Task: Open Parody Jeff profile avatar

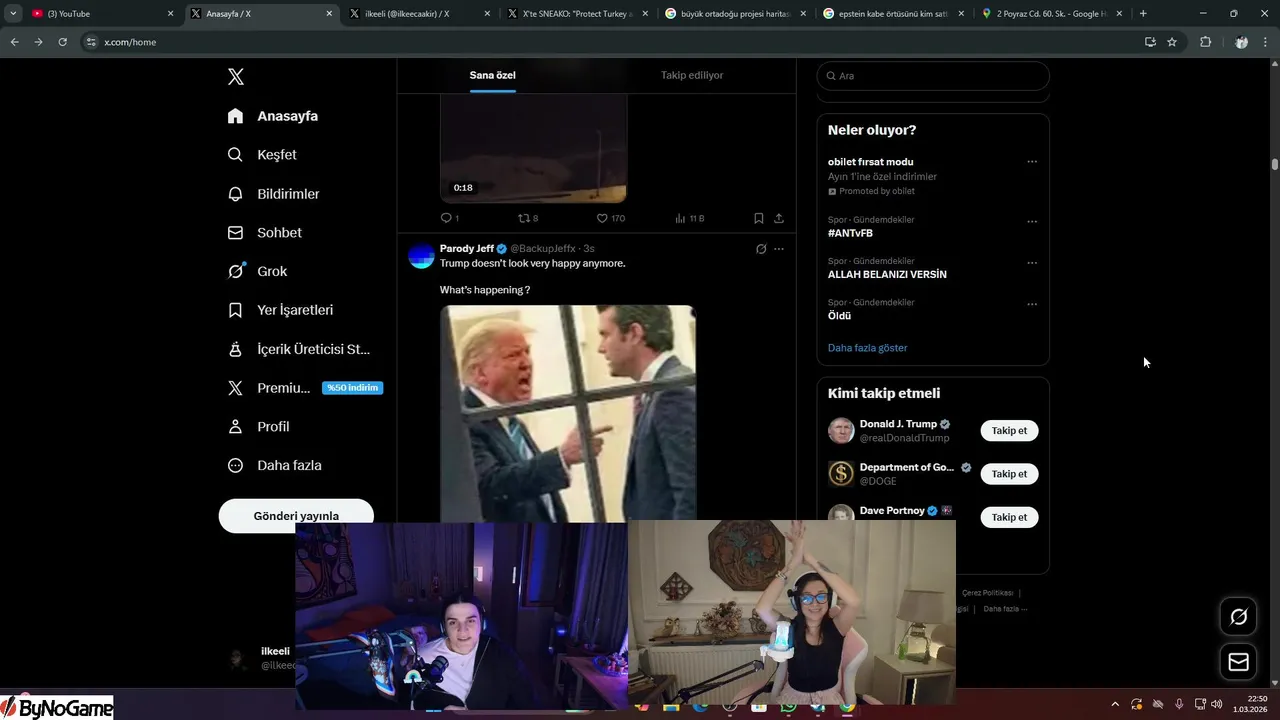Action: (422, 256)
